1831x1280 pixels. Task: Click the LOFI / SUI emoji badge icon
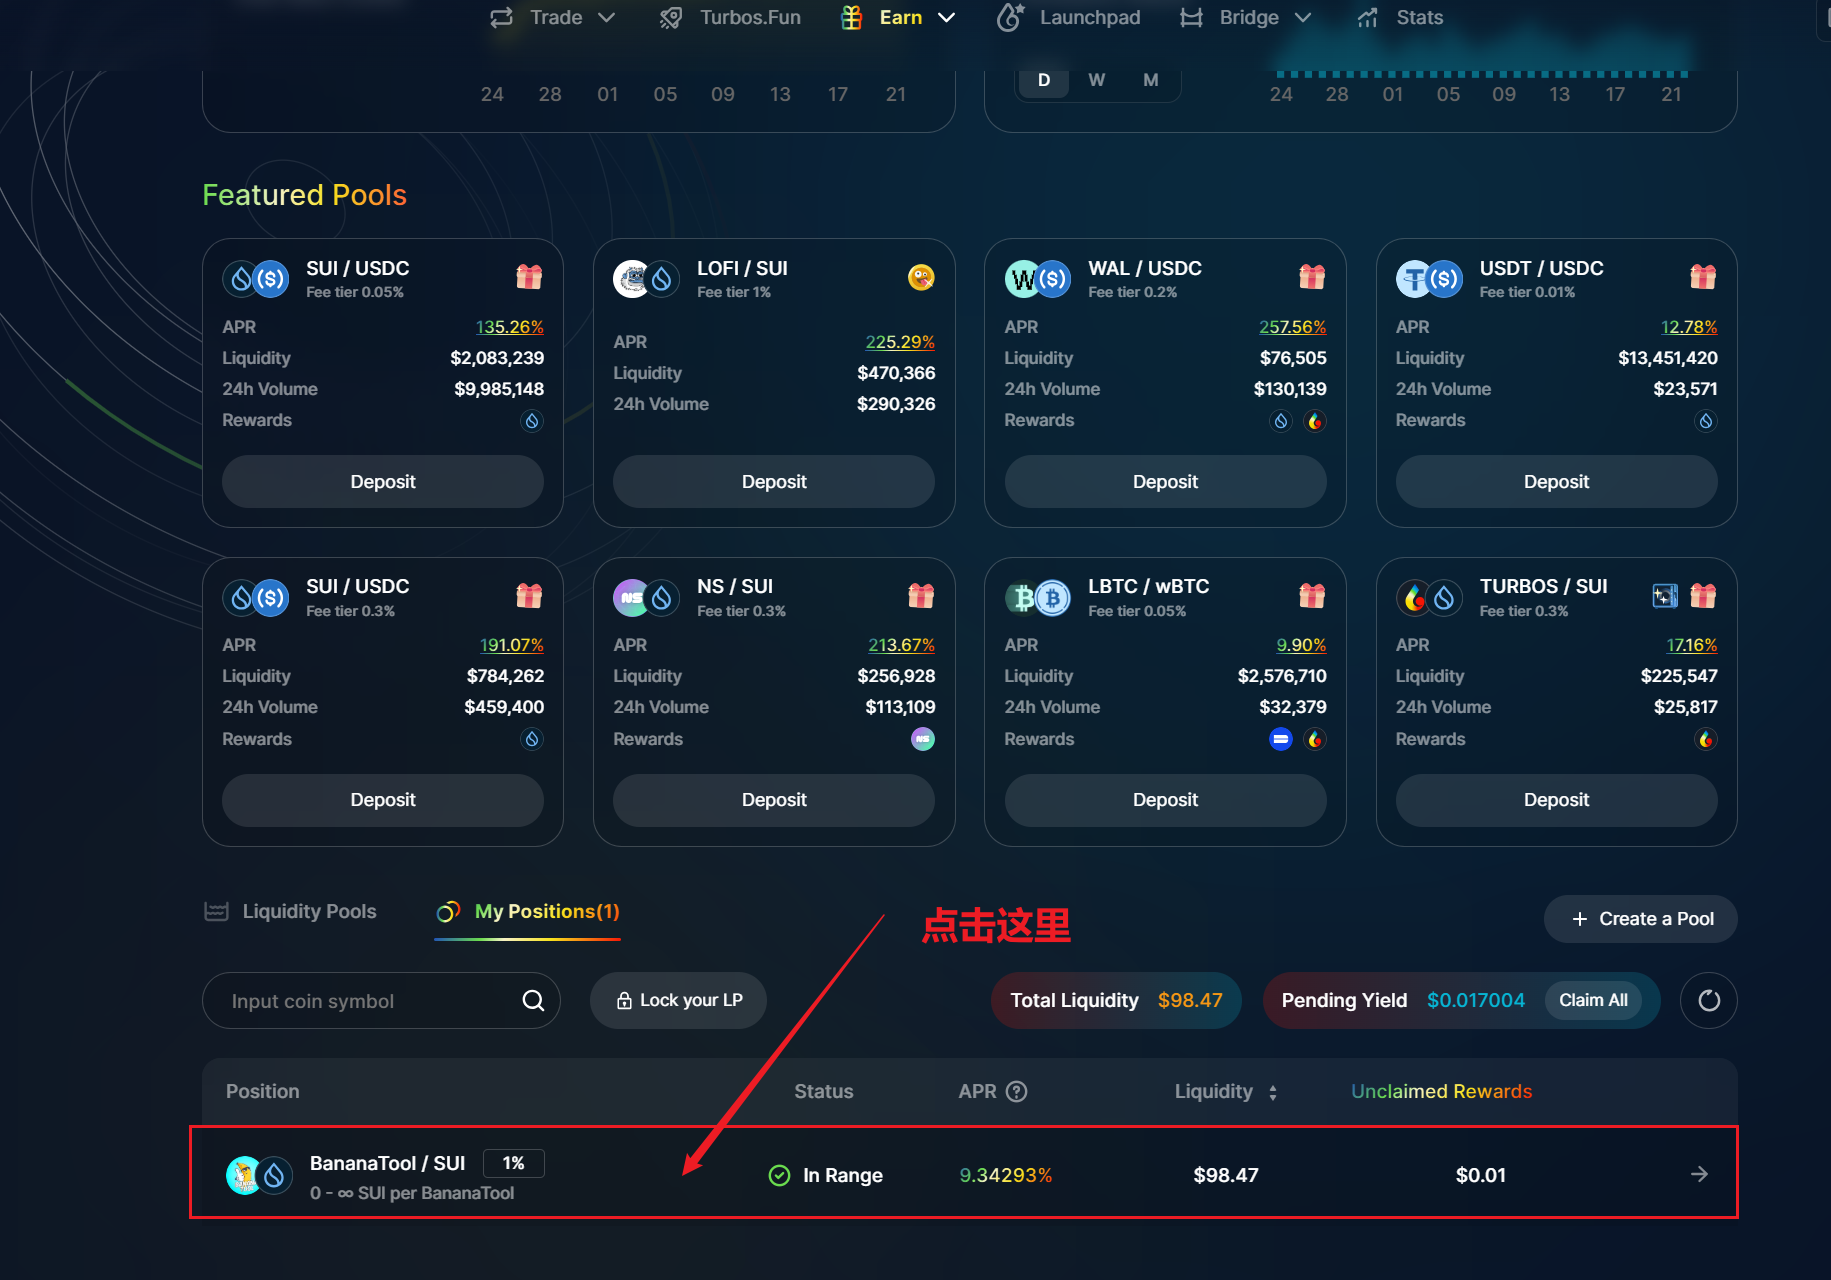click(920, 276)
